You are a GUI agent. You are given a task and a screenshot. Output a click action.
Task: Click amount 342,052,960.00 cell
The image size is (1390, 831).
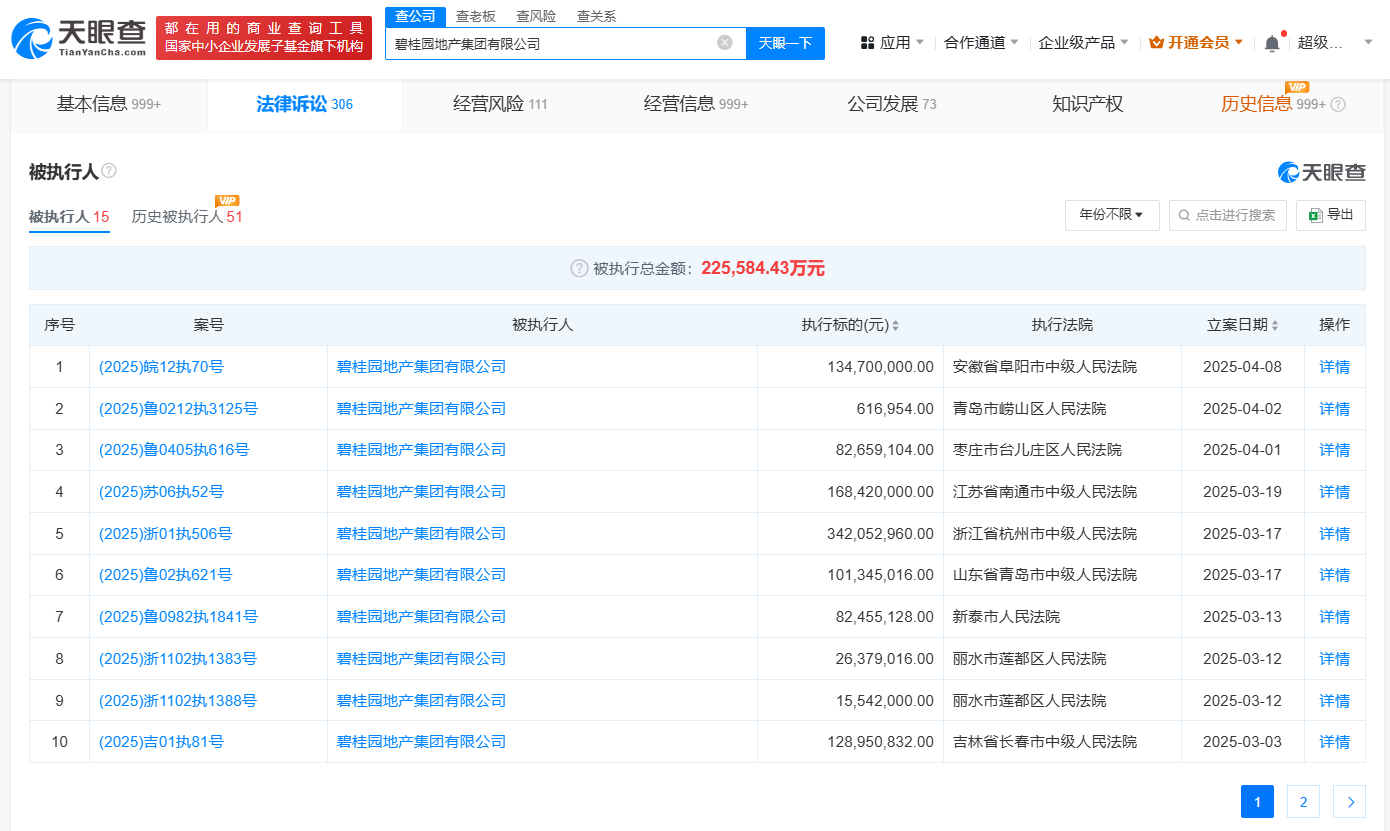click(x=850, y=534)
